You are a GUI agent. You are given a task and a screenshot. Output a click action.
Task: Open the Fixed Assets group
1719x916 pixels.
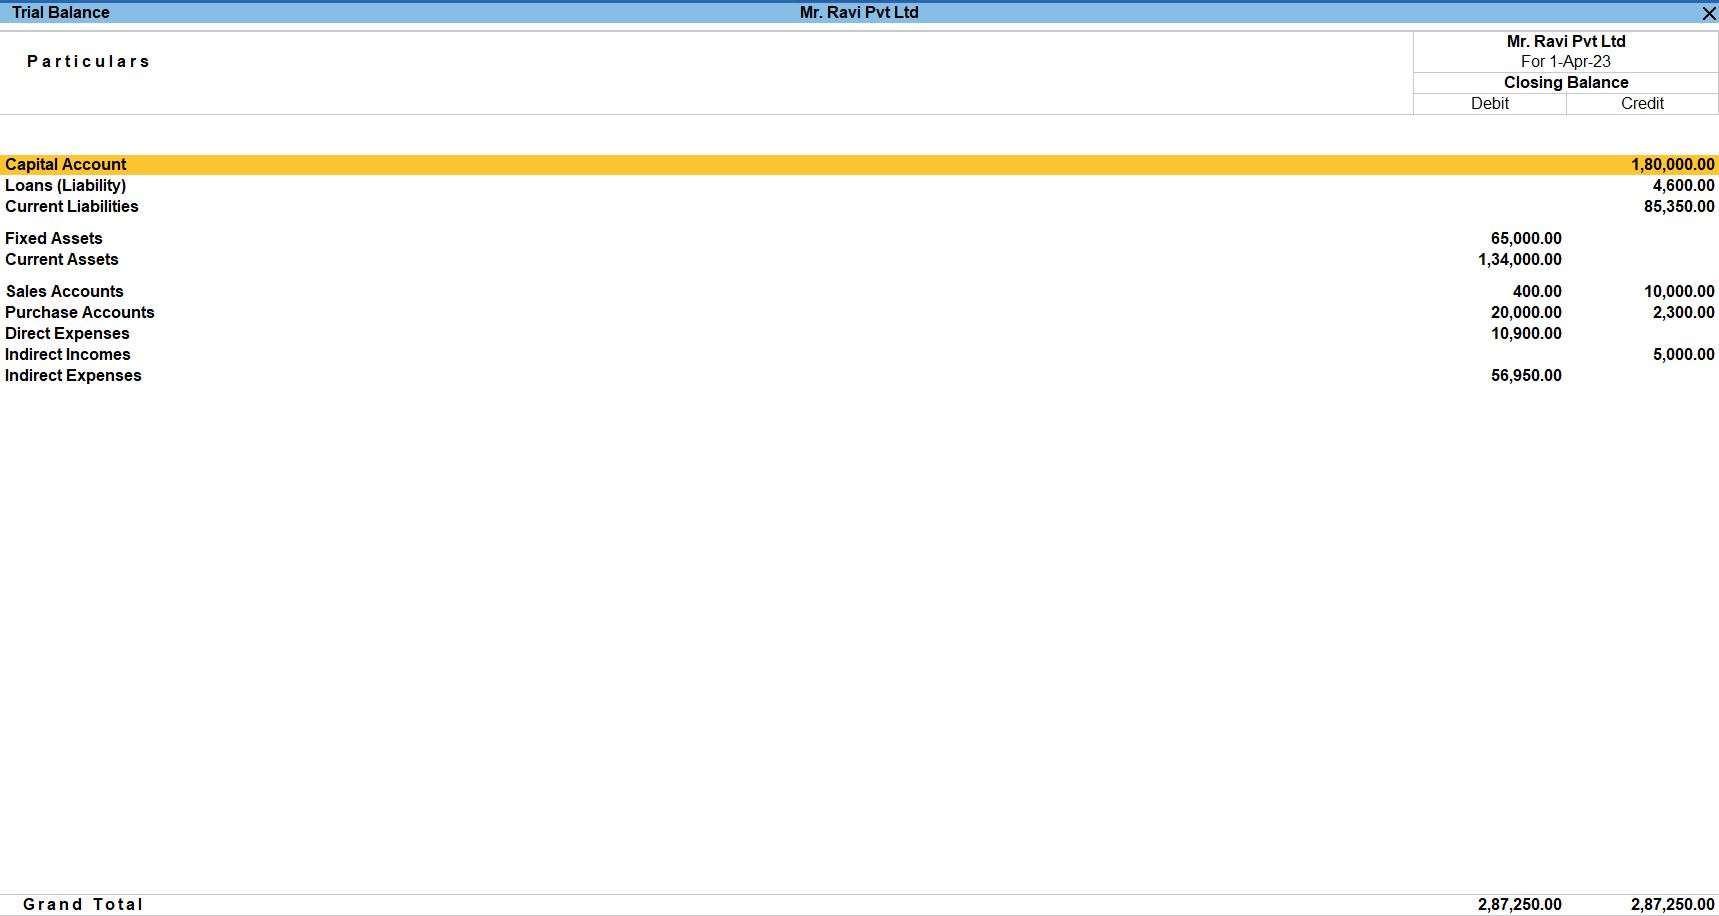coord(54,239)
